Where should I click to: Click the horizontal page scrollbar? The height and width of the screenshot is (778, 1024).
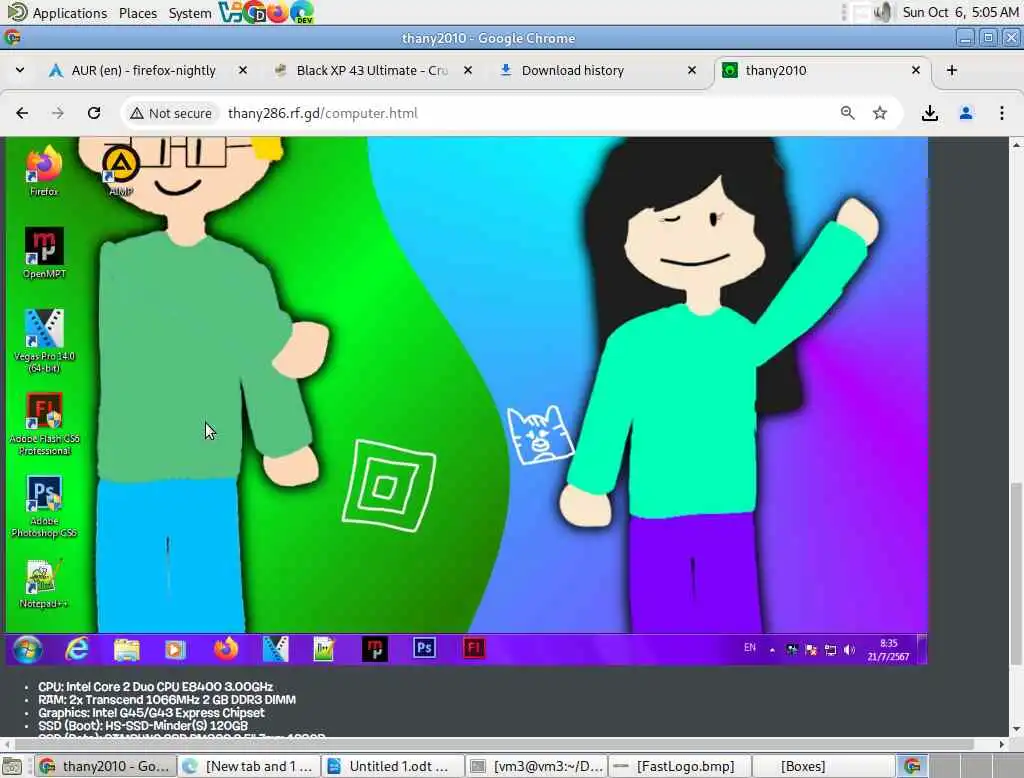click(x=493, y=744)
